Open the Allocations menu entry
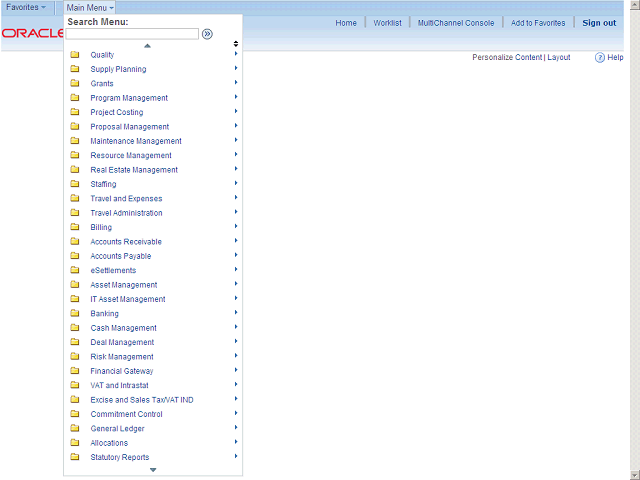Image resolution: width=640 pixels, height=480 pixels. tap(109, 443)
